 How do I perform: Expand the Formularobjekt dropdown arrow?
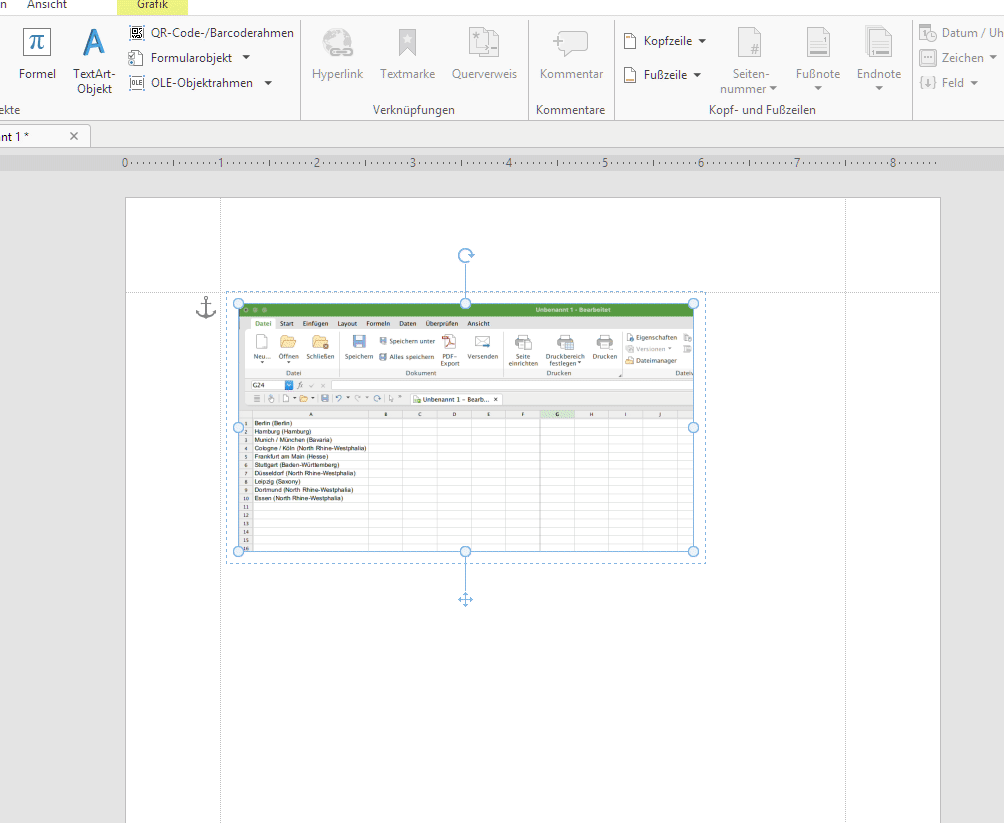click(246, 58)
